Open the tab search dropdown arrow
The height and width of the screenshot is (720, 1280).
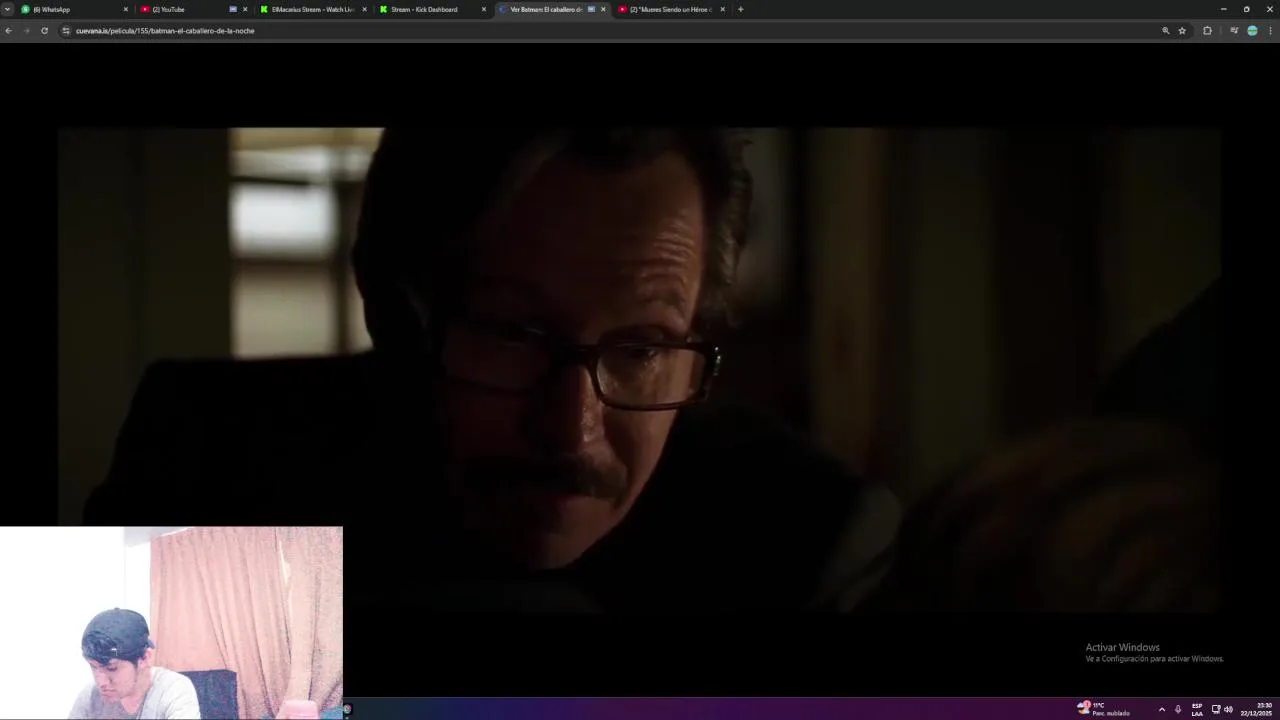click(7, 9)
